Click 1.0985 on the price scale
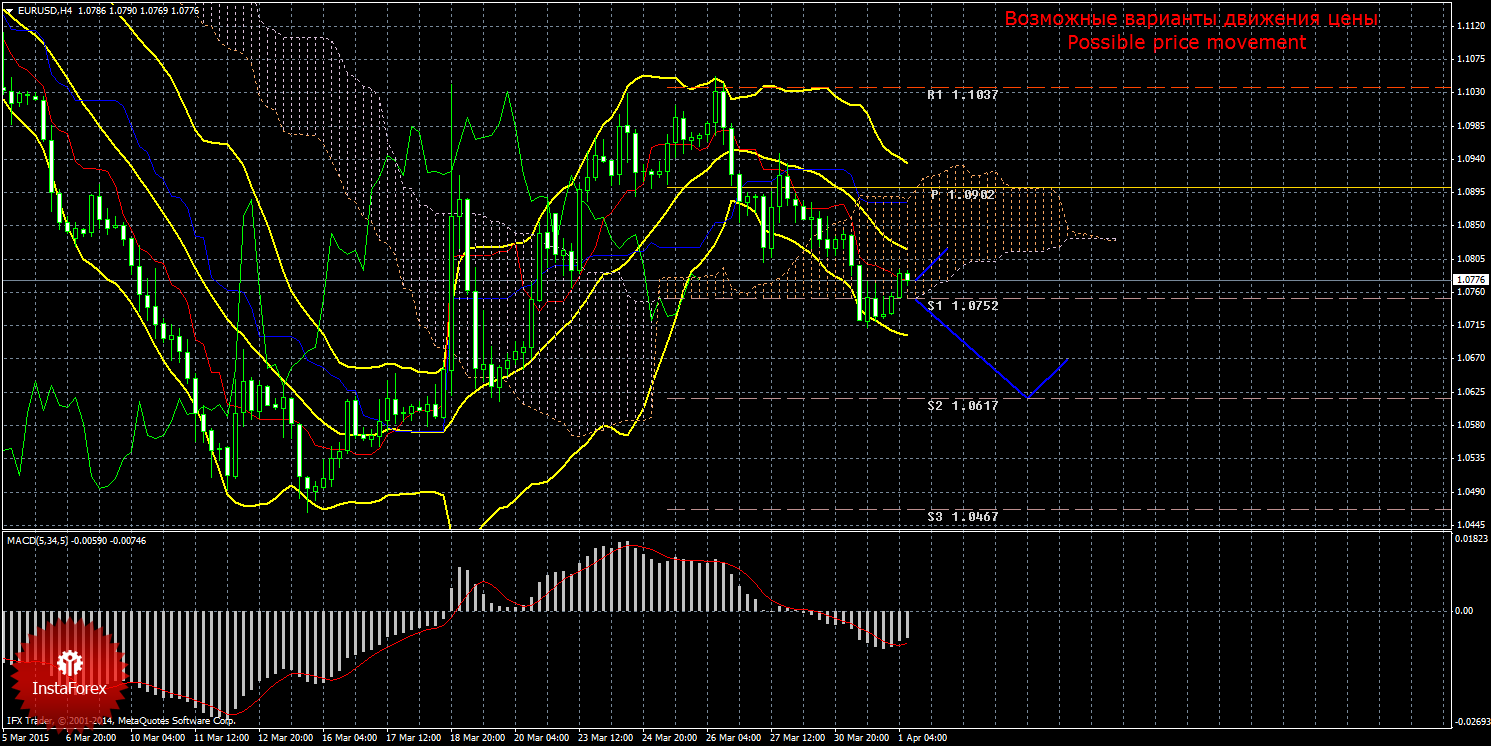Screen dimensions: 1491x746 (x=1470, y=127)
